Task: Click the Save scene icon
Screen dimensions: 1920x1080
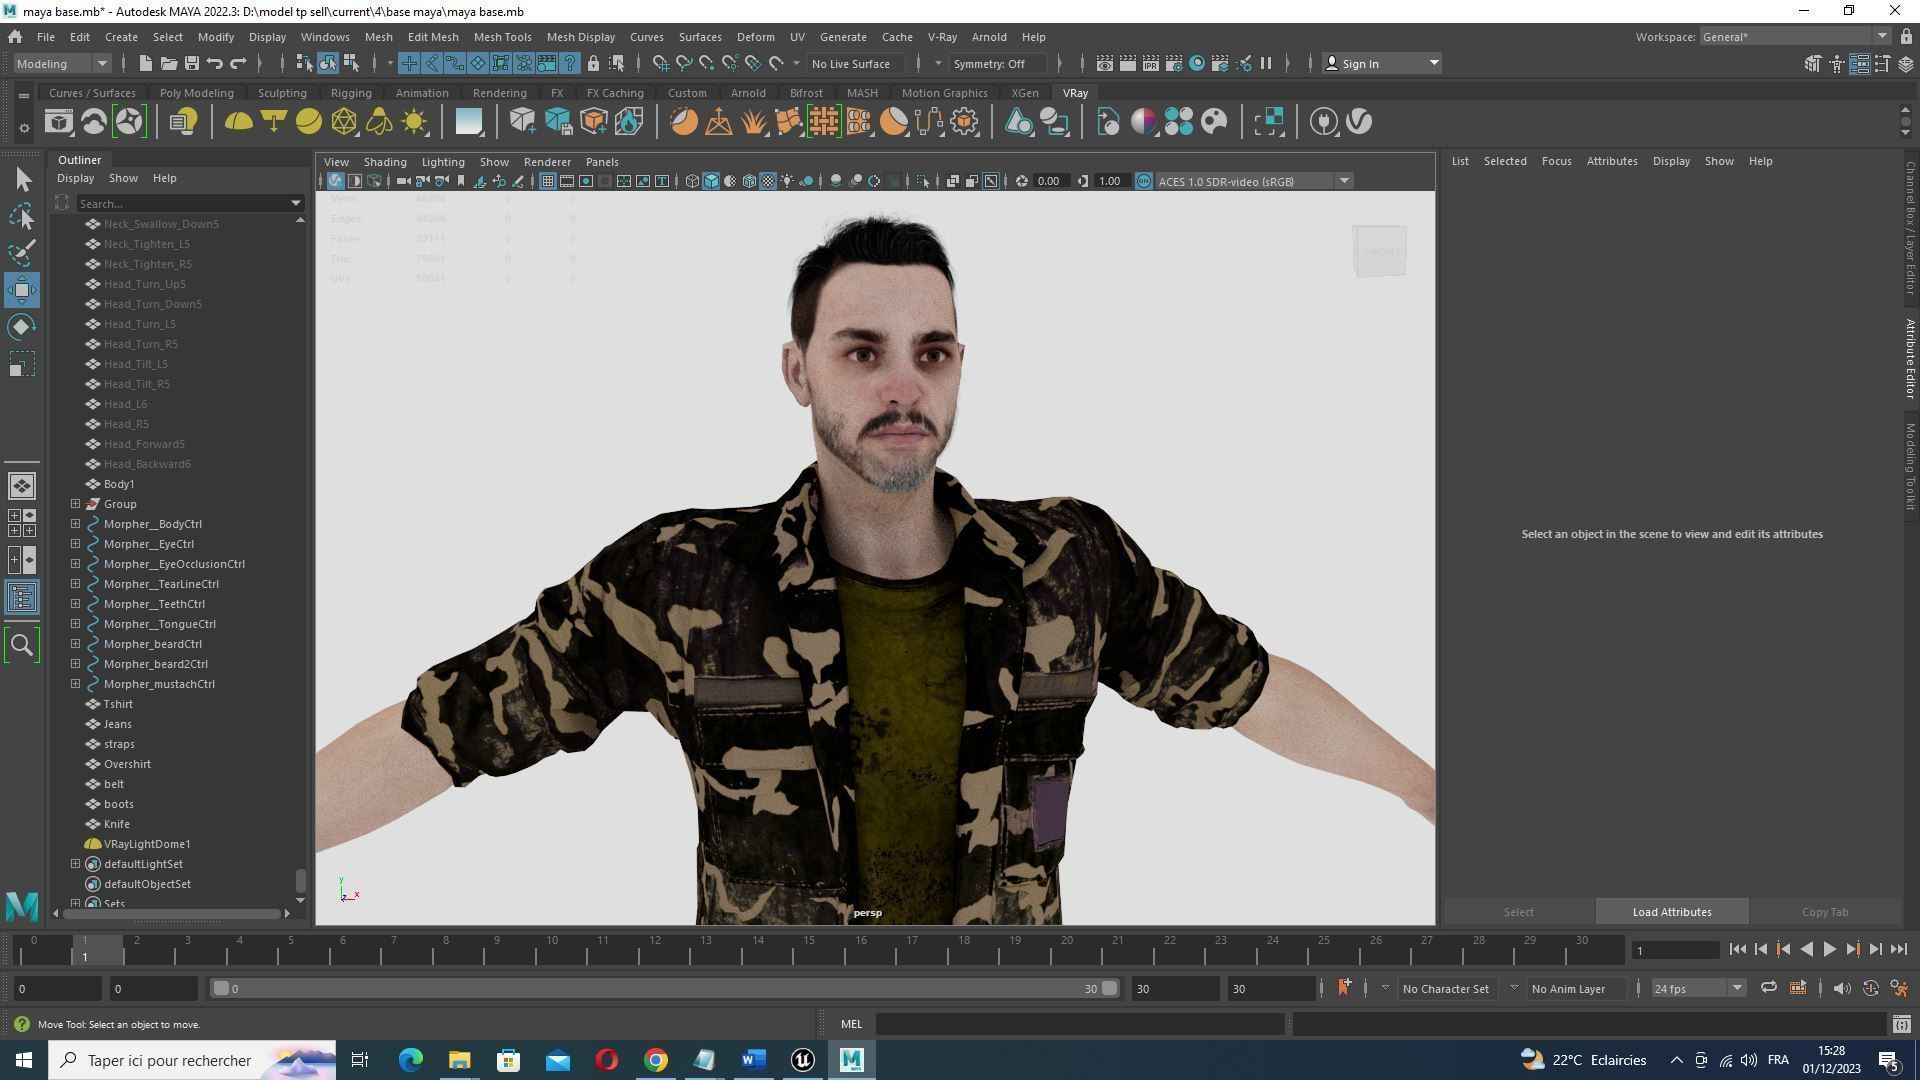Action: click(191, 63)
